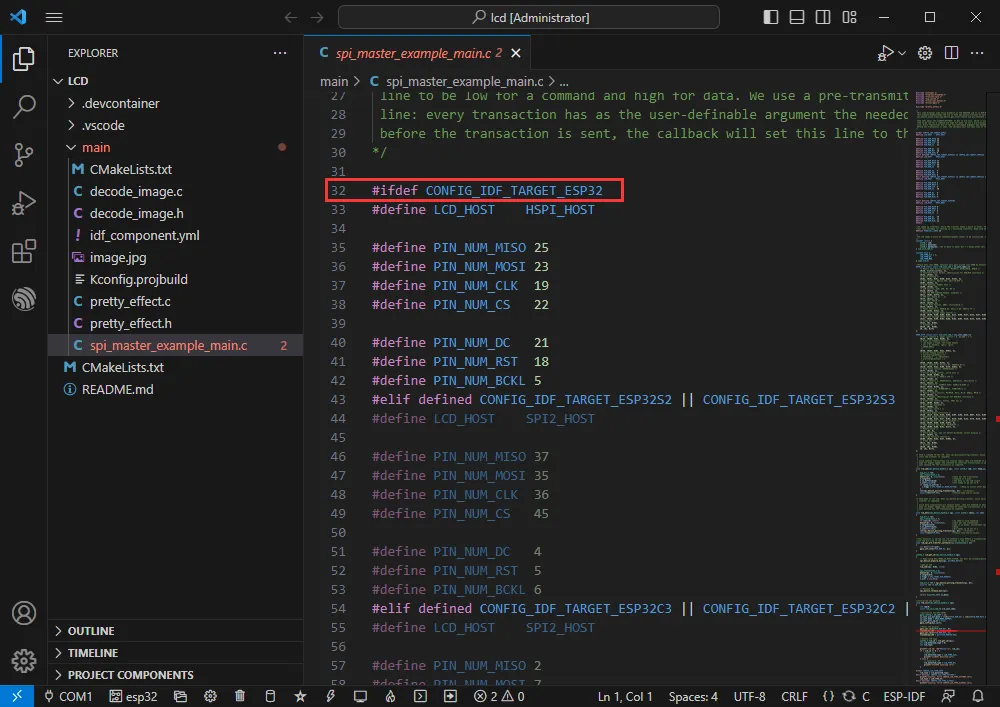Click the ESP-IDF flash bolt icon
The height and width of the screenshot is (707, 1000).
(329, 695)
